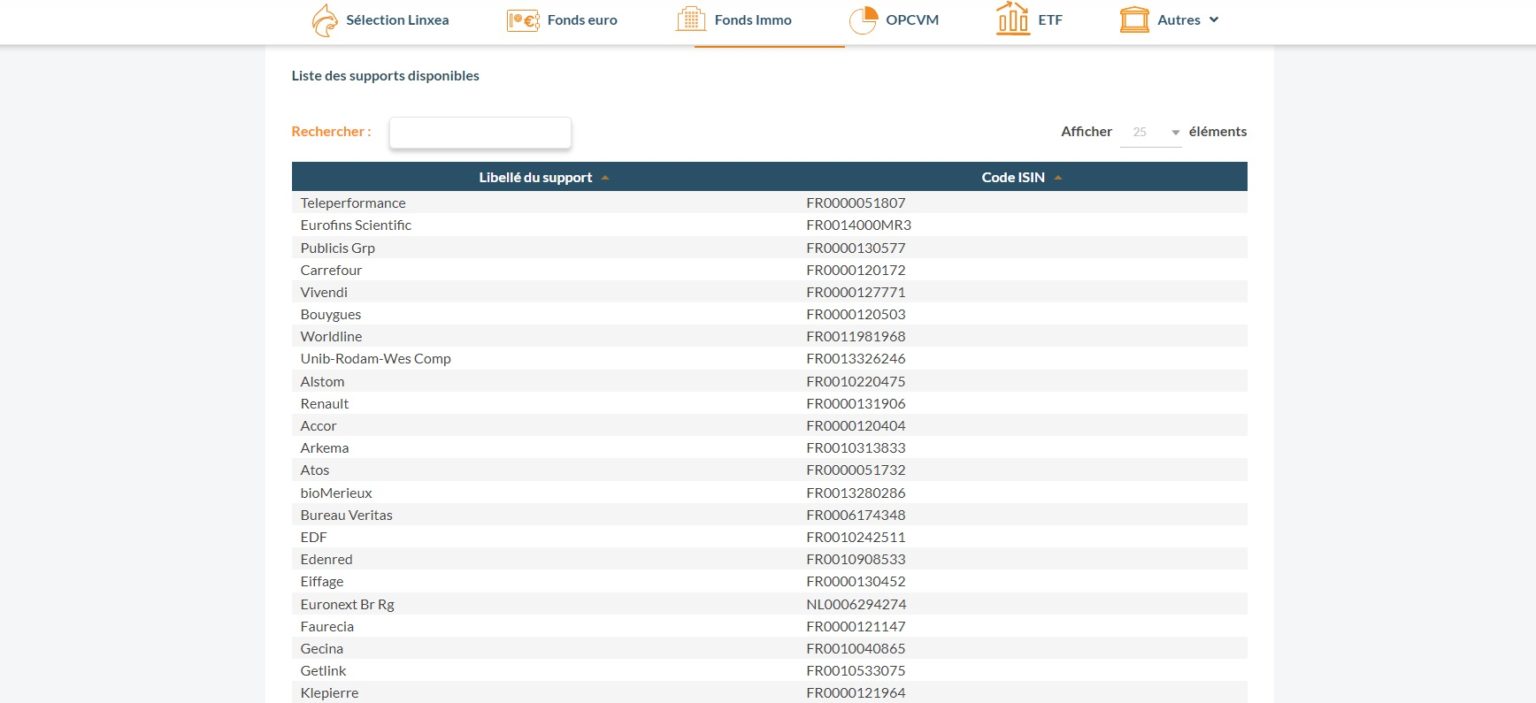This screenshot has width=1536, height=703.
Task: Open the Afficher 25 éléments dropdown
Action: 1151,132
